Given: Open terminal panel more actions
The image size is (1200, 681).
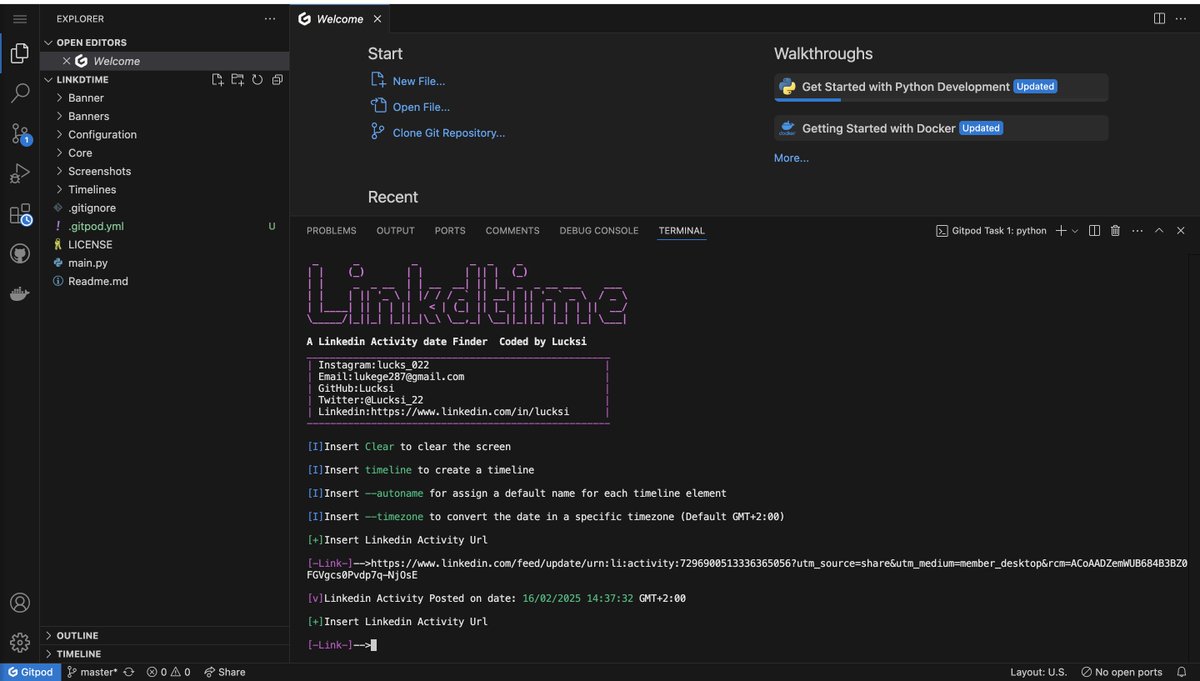Looking at the screenshot, I should tap(1137, 231).
